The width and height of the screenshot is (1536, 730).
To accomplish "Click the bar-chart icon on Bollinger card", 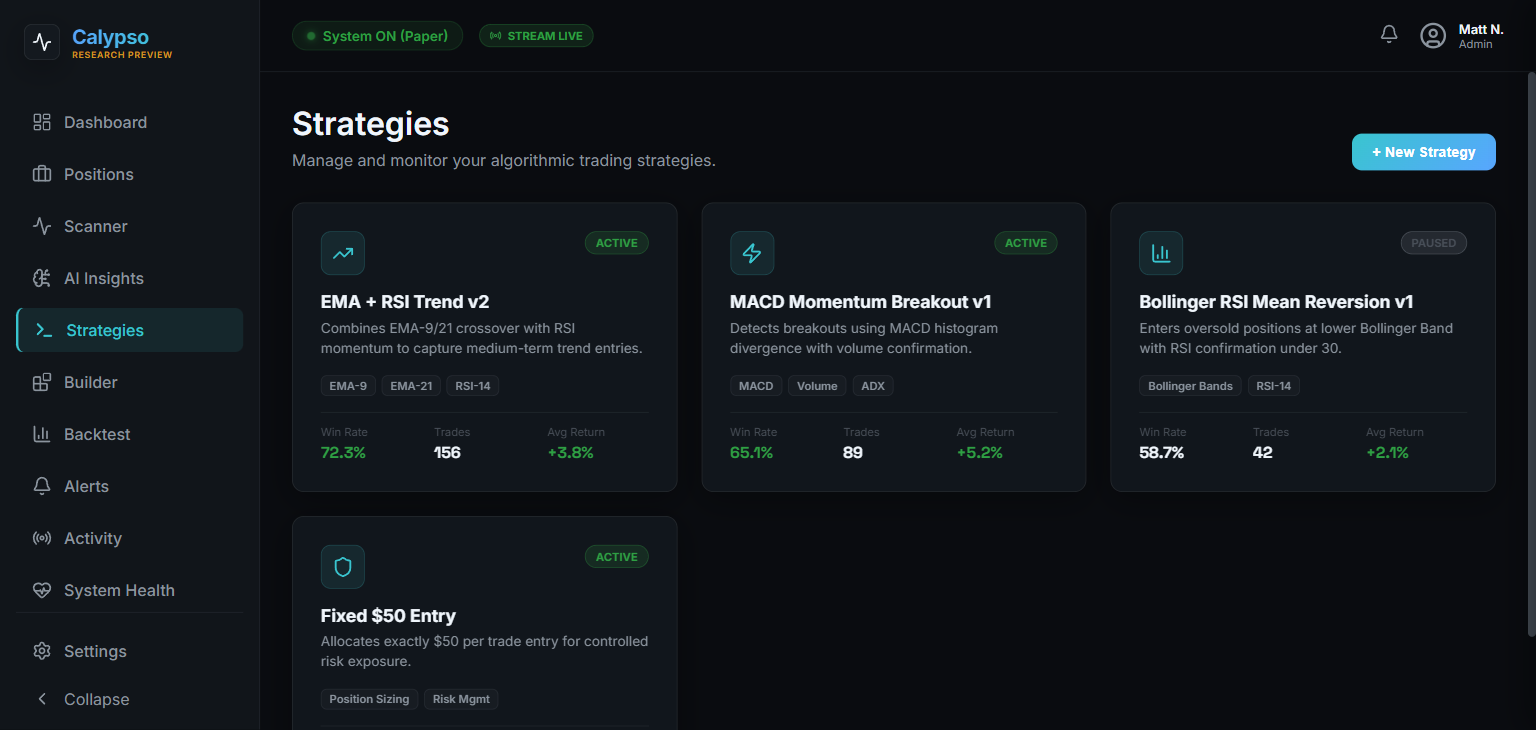I will coord(1160,253).
